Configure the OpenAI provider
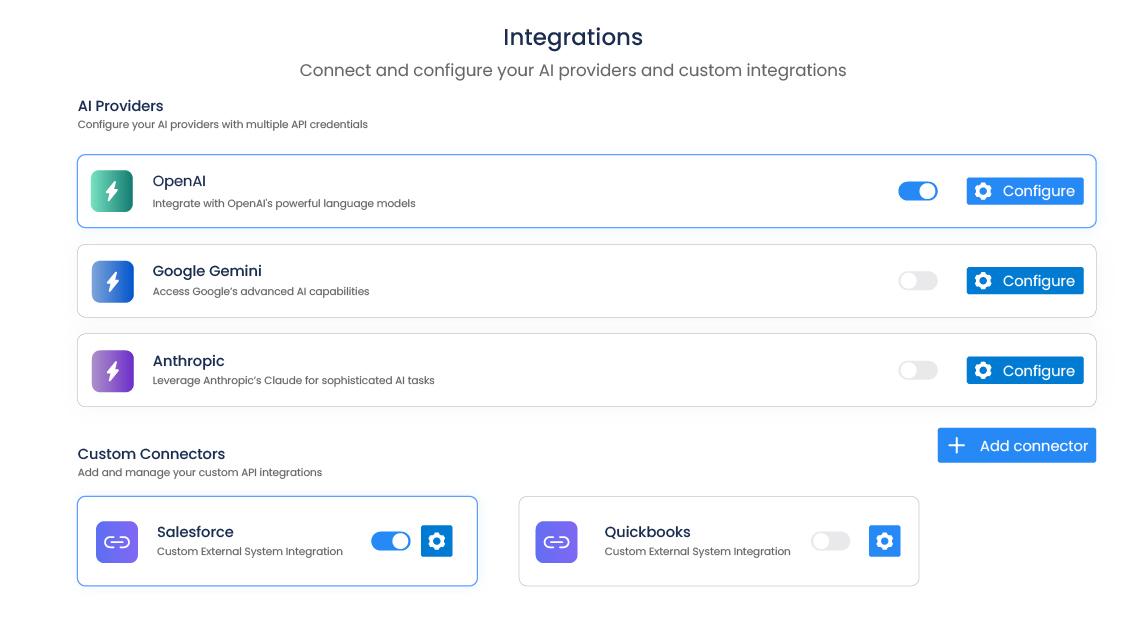This screenshot has width=1147, height=626. click(x=1025, y=191)
